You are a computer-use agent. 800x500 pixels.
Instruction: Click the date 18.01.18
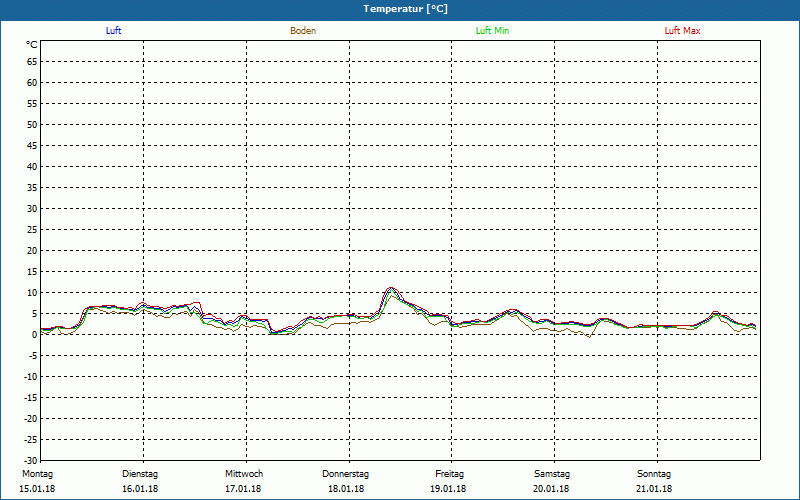pos(346,489)
